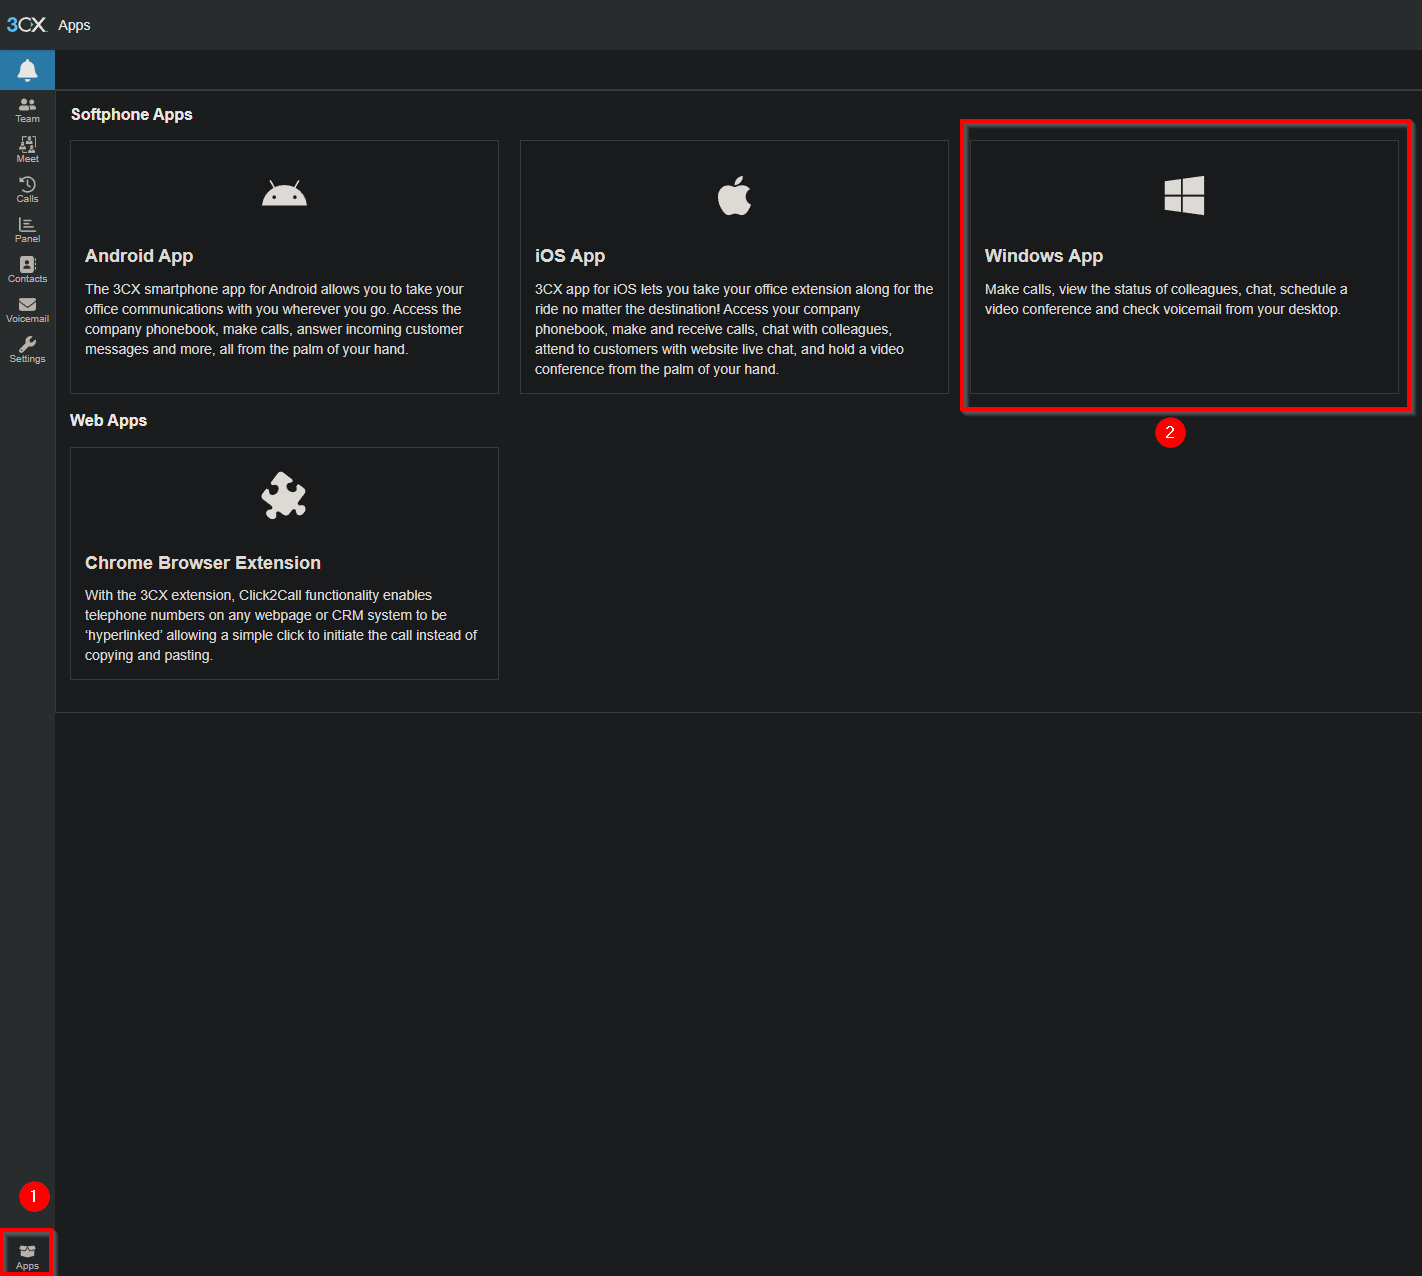This screenshot has width=1422, height=1276.
Task: Select the Windows App title
Action: tap(1044, 256)
